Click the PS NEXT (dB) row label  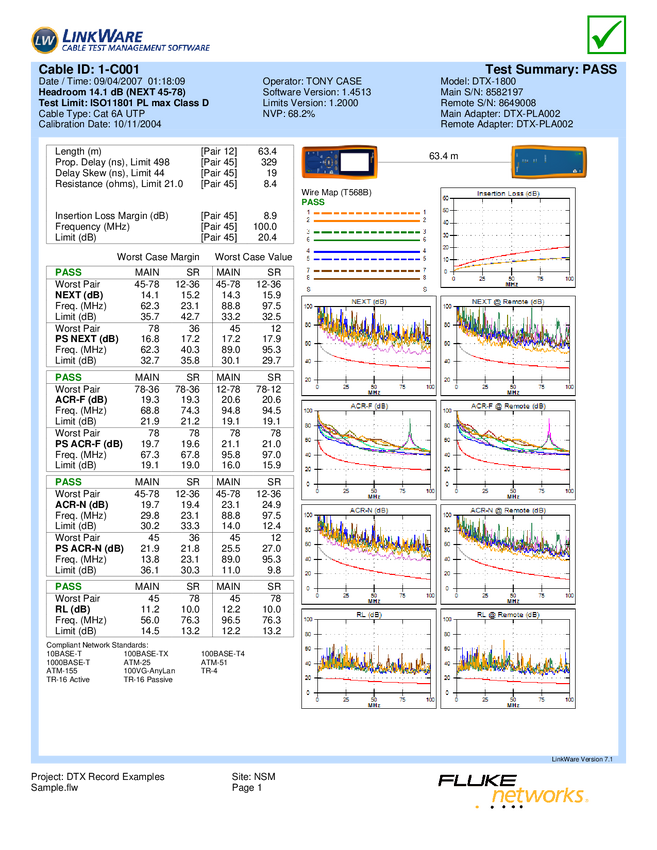point(87,339)
